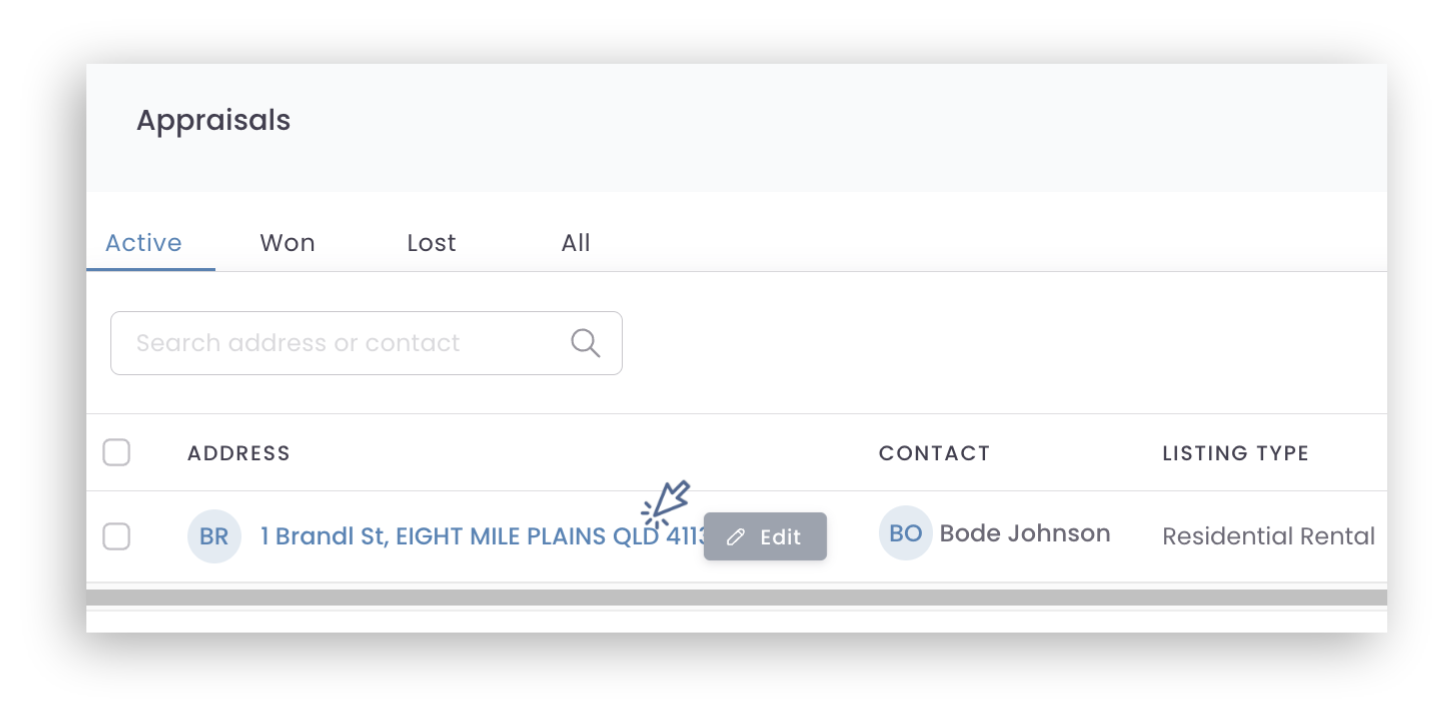
Task: Click the Appraisals page heading
Action: pos(213,121)
